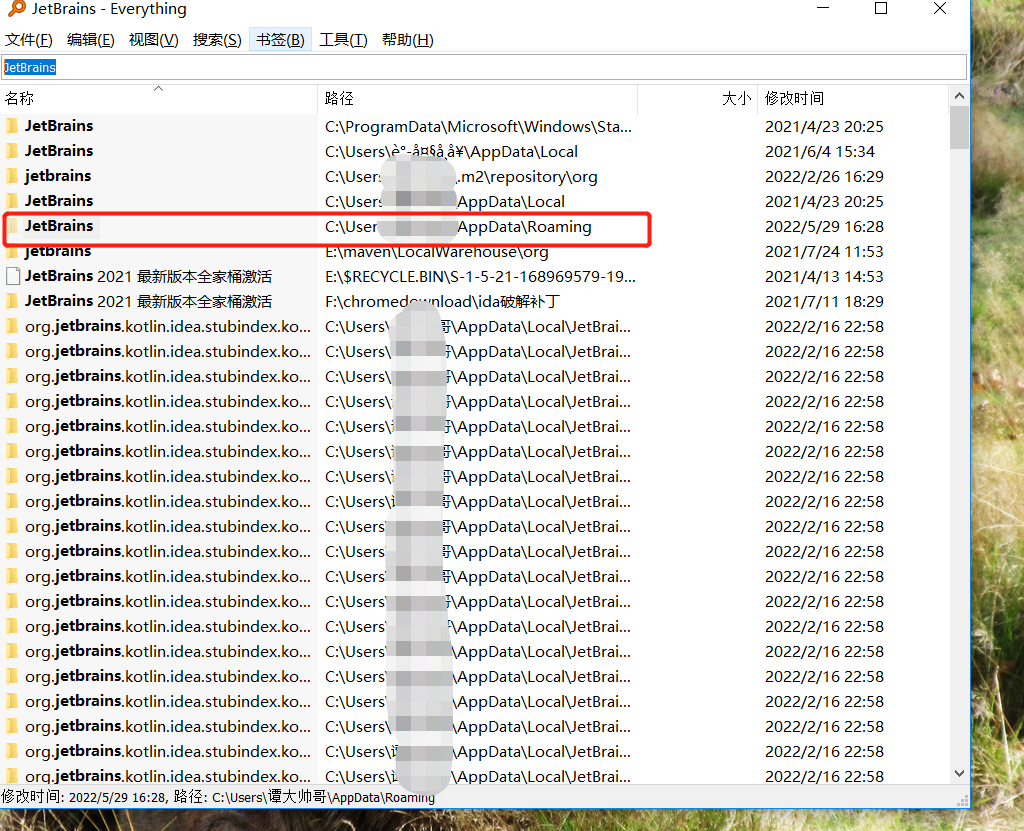This screenshot has width=1024, height=831.
Task: Select JetBrains 2021 最新版本全家桶激活 file in RECYCLE.BIN
Action: click(x=148, y=276)
